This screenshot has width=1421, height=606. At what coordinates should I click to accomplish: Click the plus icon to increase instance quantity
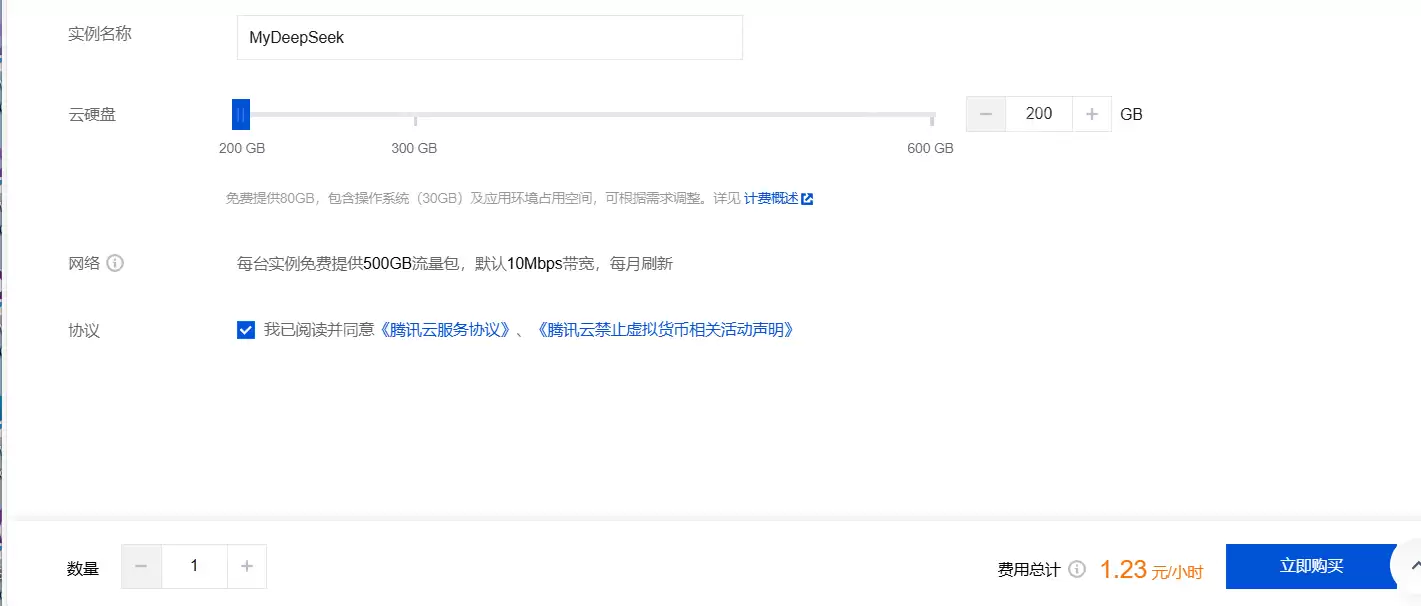246,565
